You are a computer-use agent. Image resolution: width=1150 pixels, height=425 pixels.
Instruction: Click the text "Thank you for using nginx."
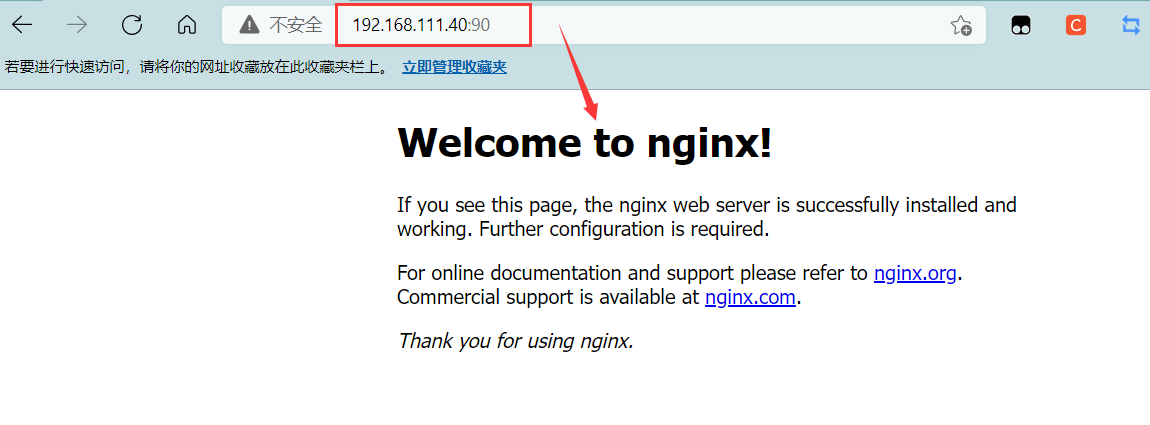tap(516, 341)
